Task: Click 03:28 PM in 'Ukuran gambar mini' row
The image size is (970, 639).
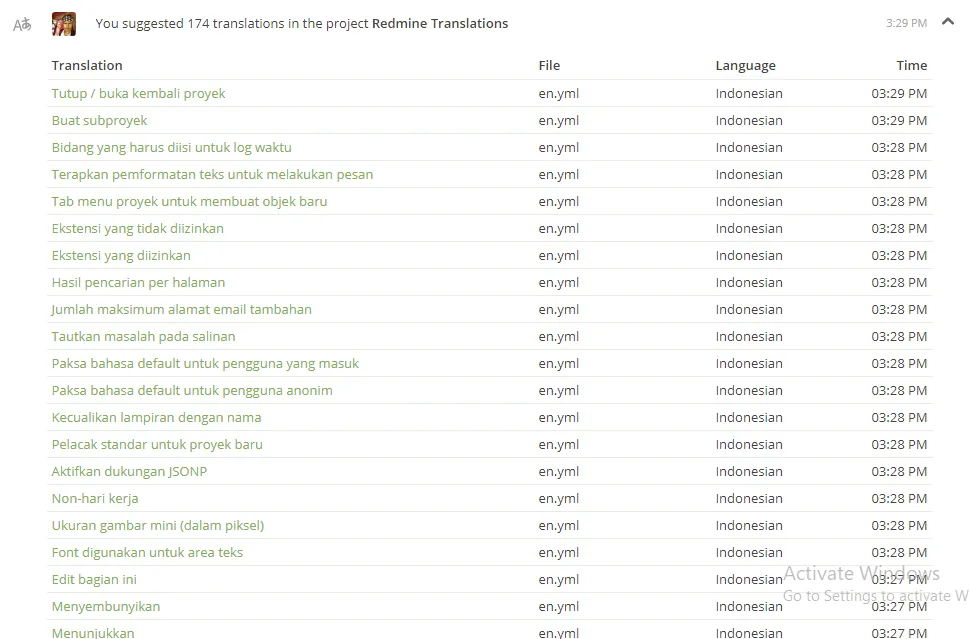Action: coord(899,526)
